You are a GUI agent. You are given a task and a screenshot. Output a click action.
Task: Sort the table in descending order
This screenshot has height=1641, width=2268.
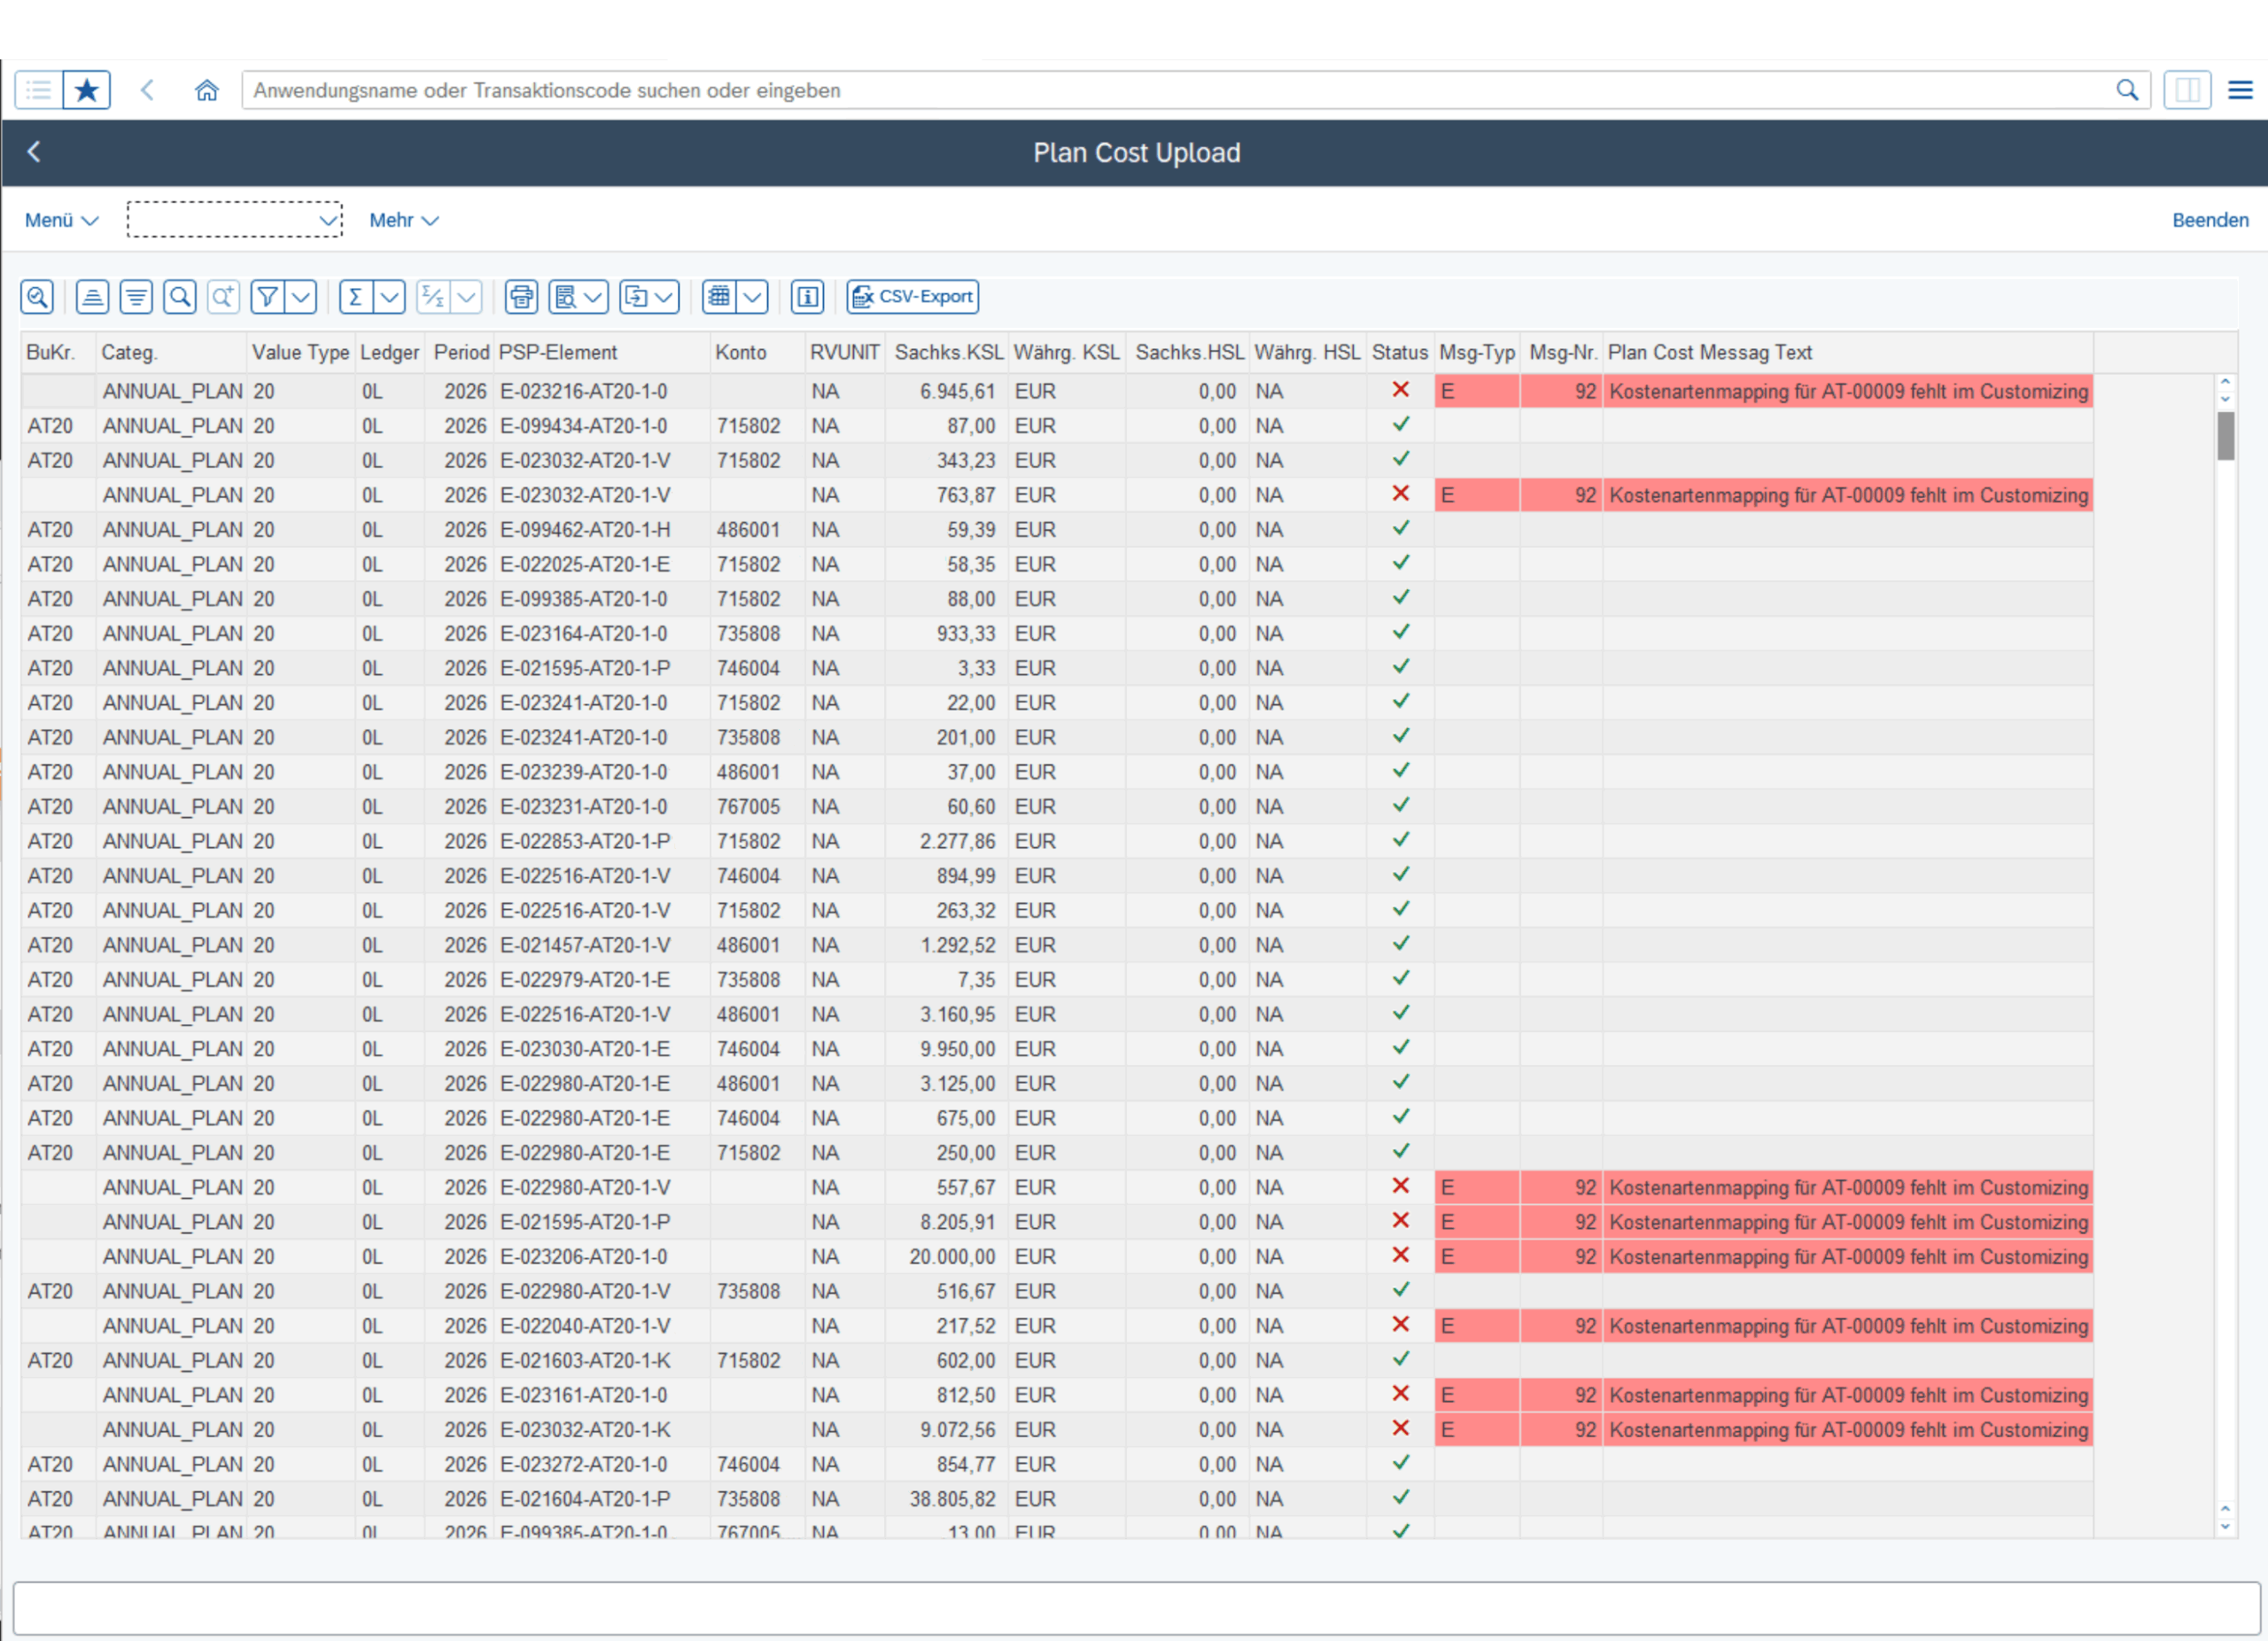point(136,297)
